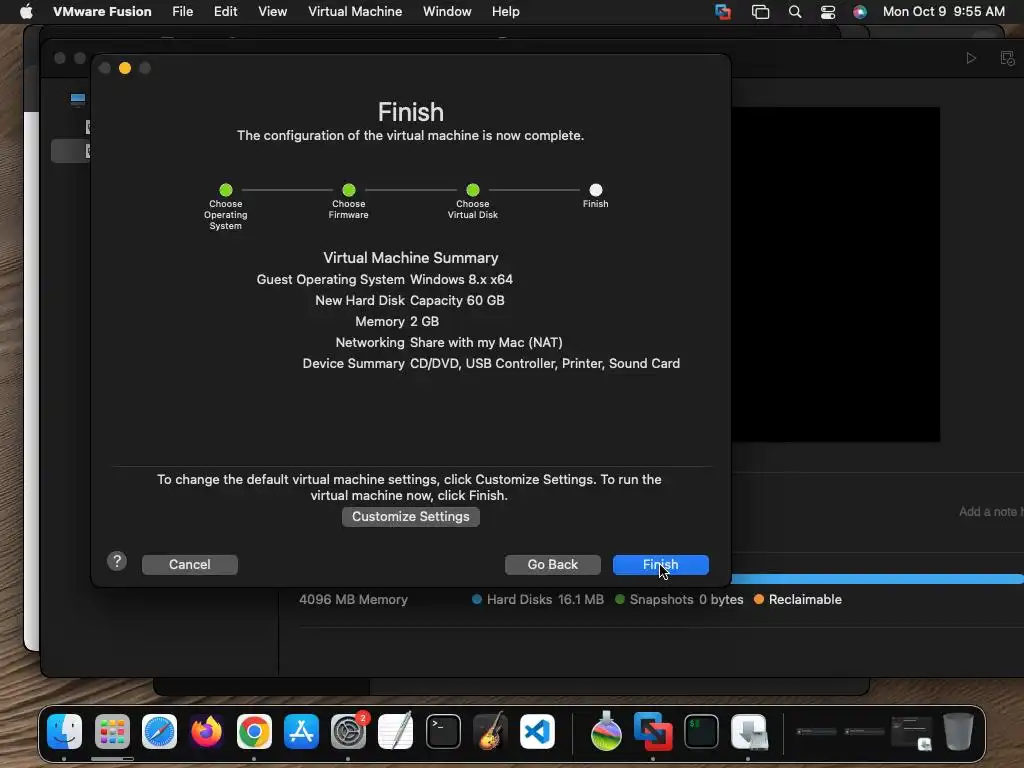Viewport: 1024px width, 768px height.
Task: Click the black VM preview screen in library window
Action: pyautogui.click(x=835, y=274)
